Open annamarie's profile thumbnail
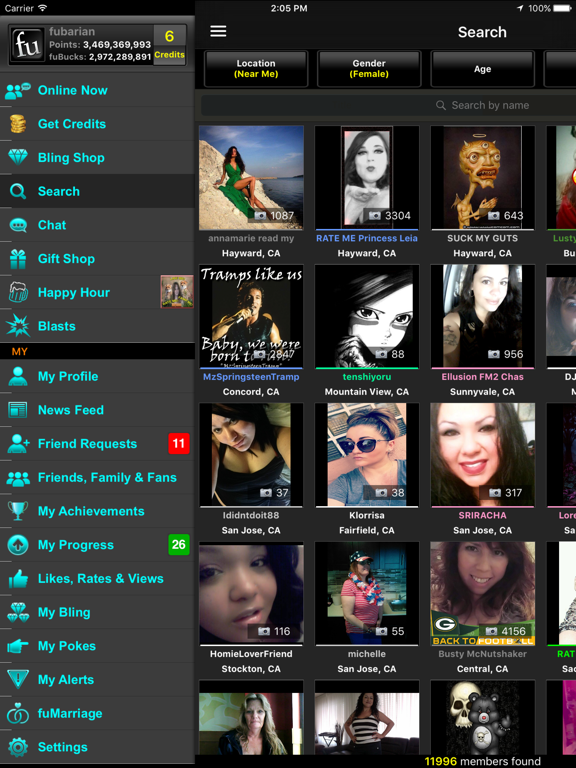 click(251, 177)
